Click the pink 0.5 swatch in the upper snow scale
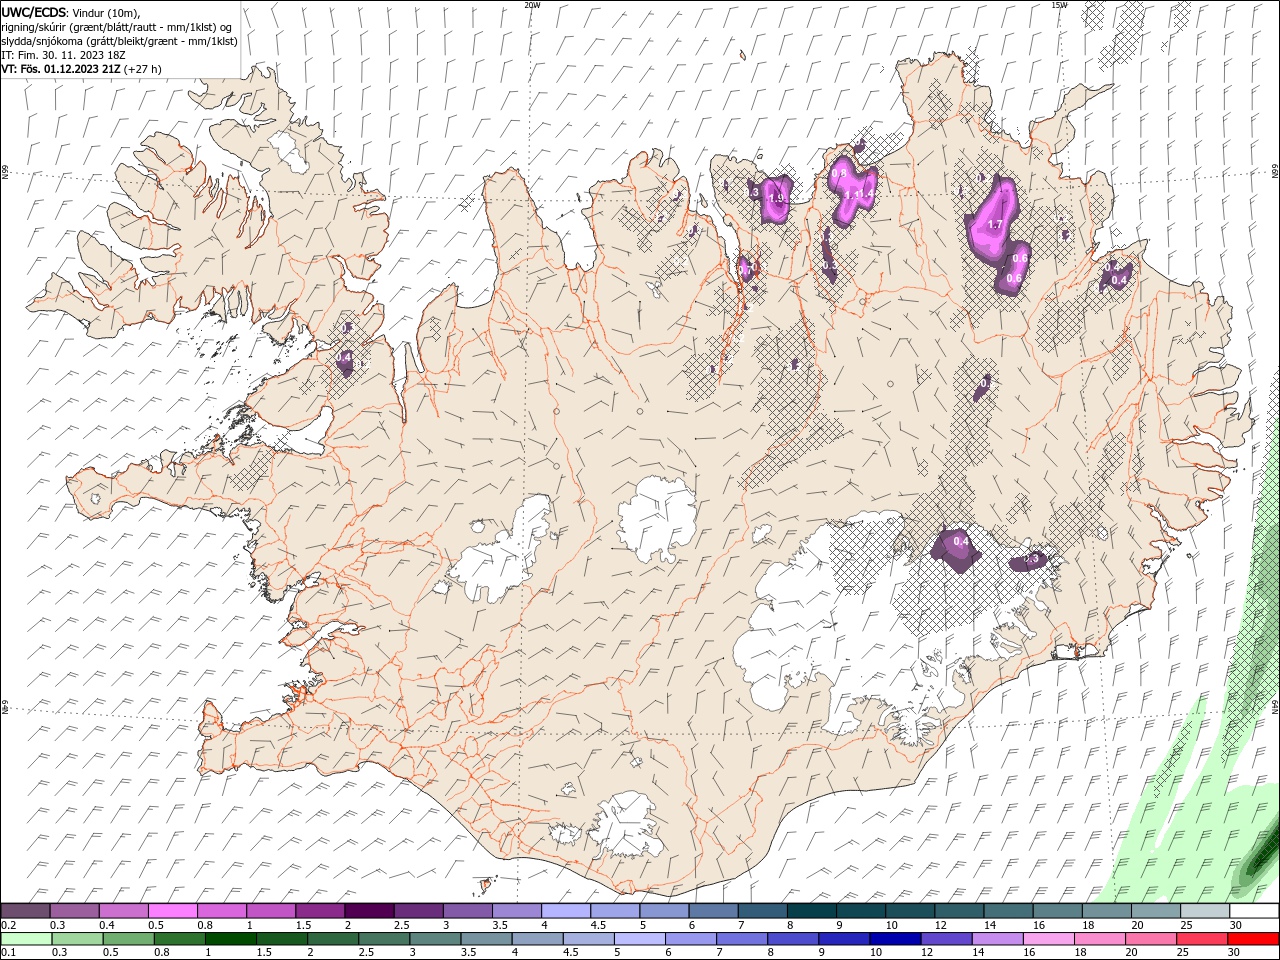Image resolution: width=1280 pixels, height=960 pixels. tap(173, 911)
